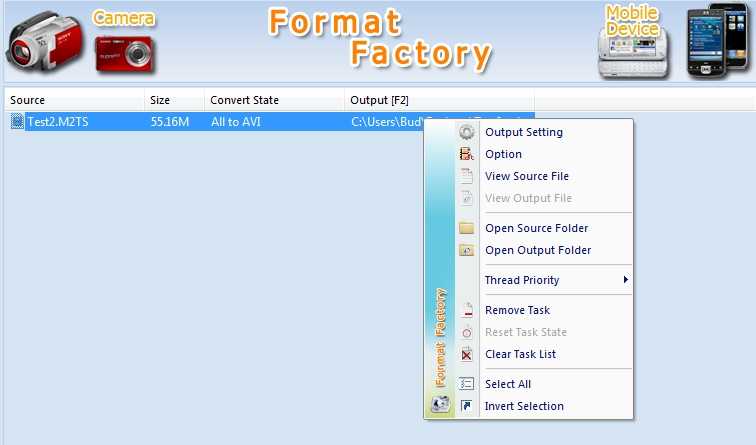
Task: Click the document icon beside View Source File
Action: [x=466, y=176]
